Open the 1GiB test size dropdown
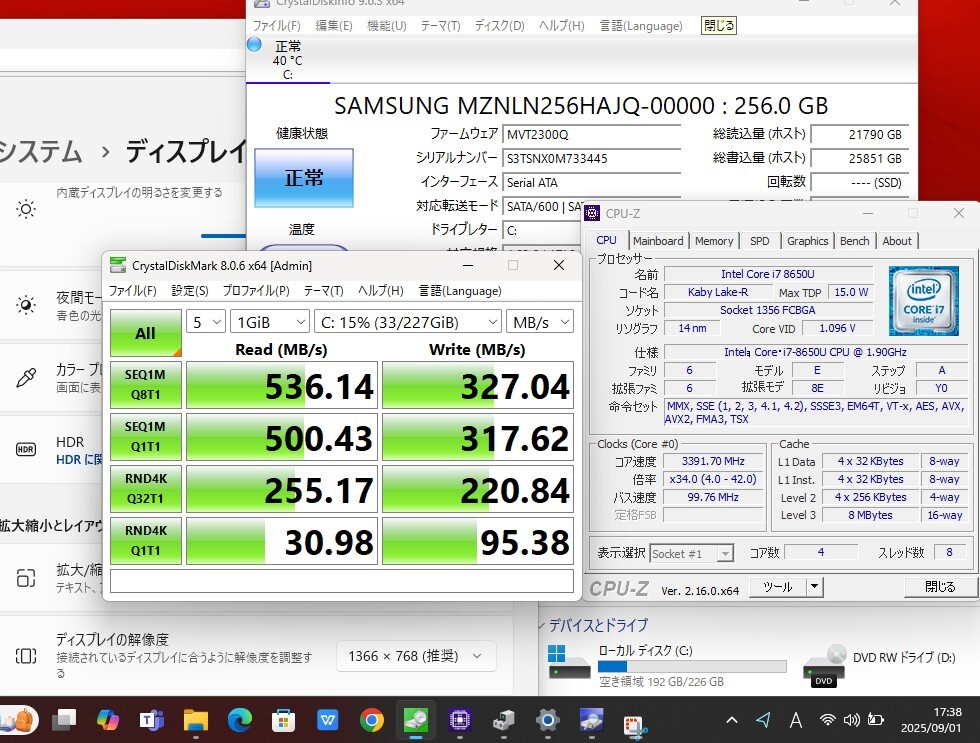Image resolution: width=980 pixels, height=743 pixels. 270,321
